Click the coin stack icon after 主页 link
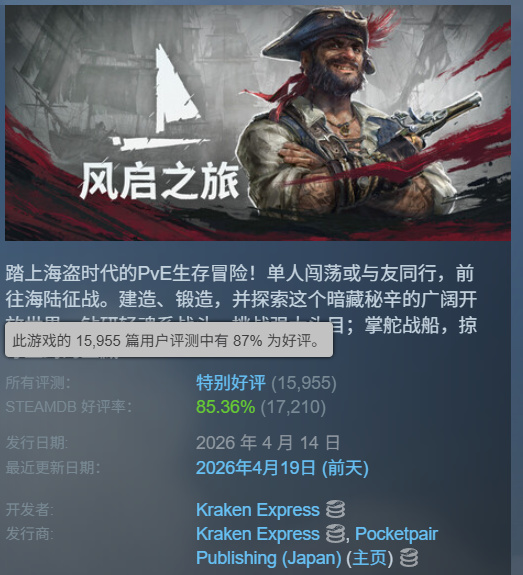 point(409,558)
